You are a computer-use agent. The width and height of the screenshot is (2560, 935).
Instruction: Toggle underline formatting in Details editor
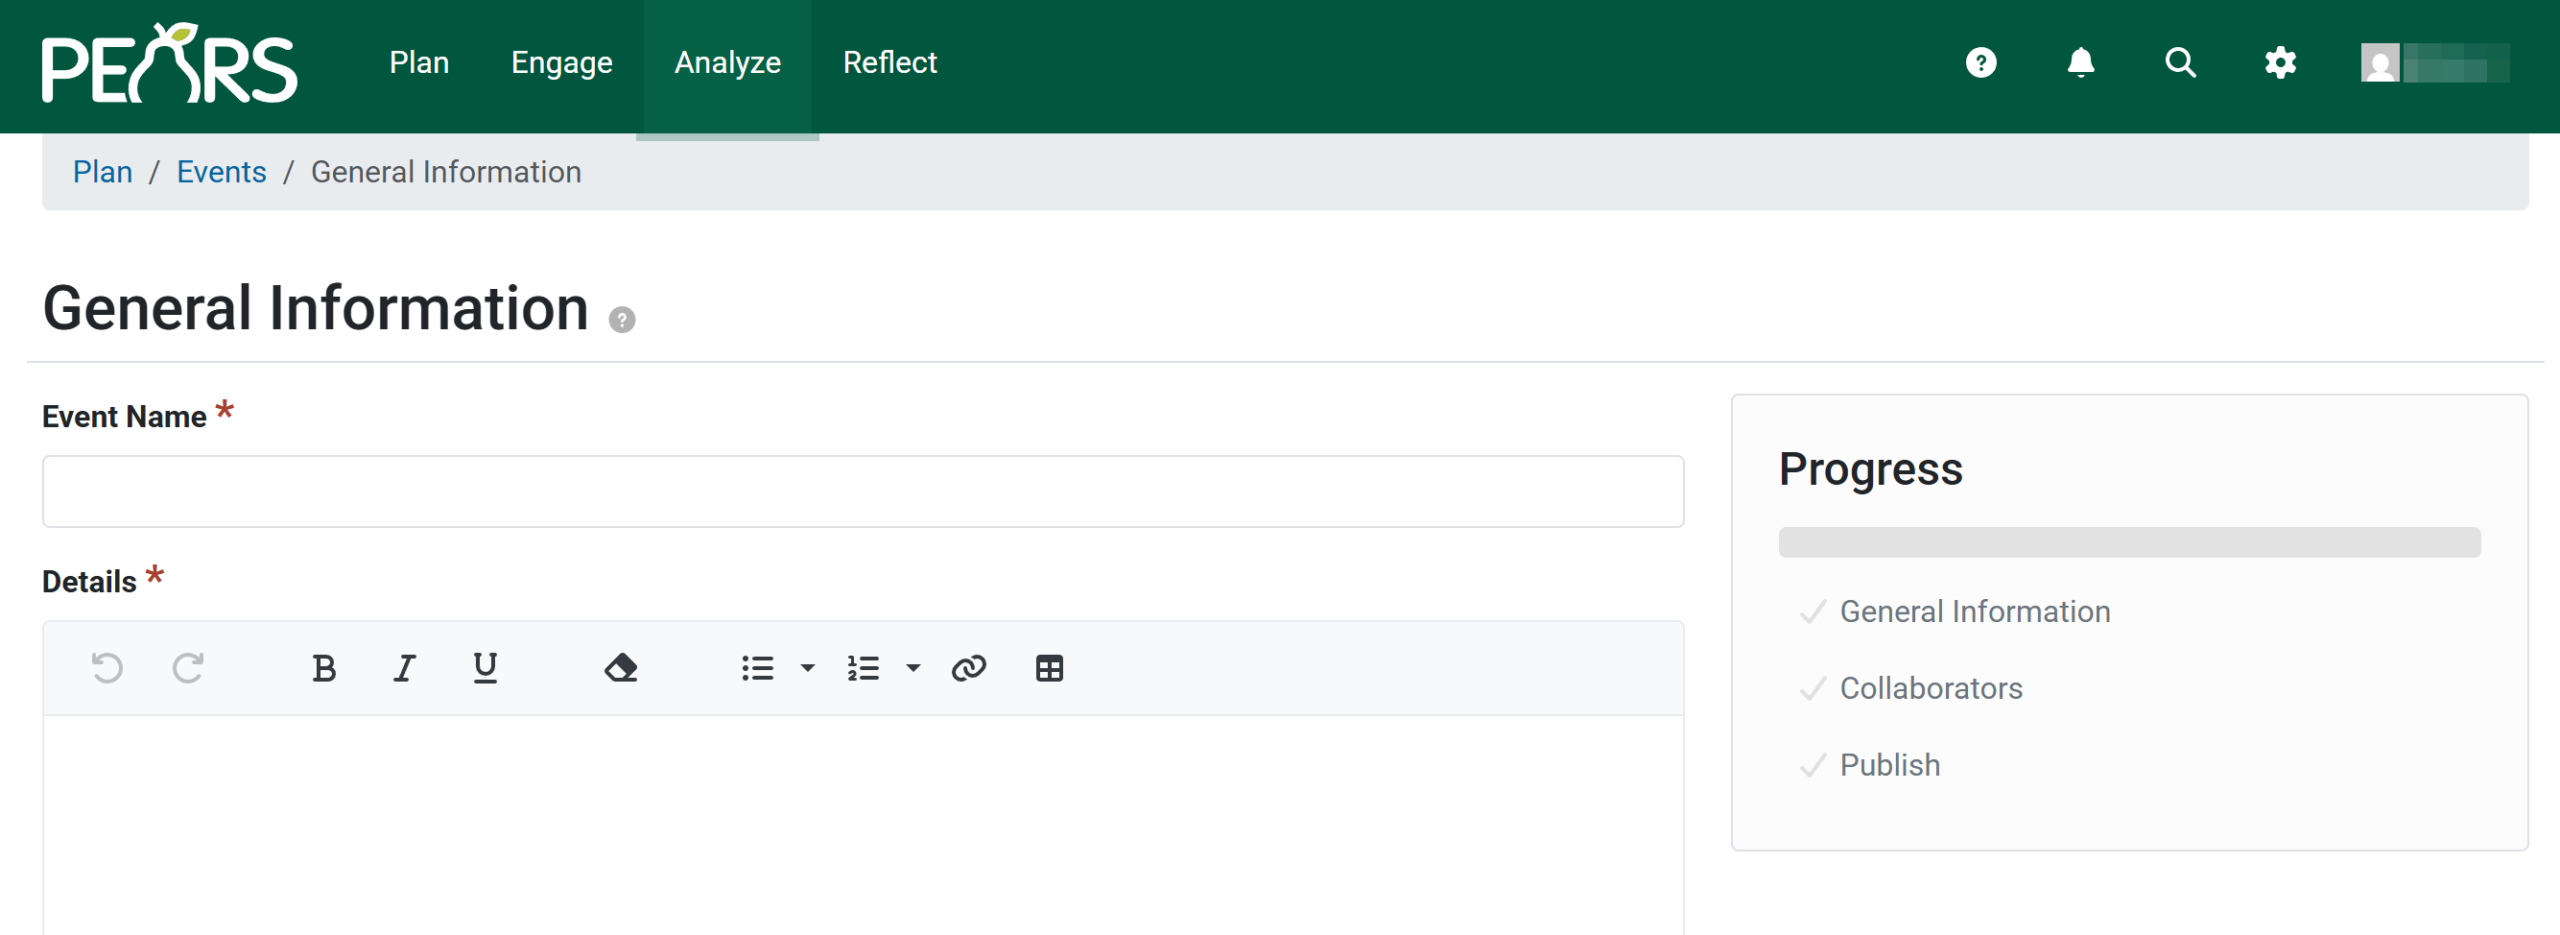click(x=485, y=668)
